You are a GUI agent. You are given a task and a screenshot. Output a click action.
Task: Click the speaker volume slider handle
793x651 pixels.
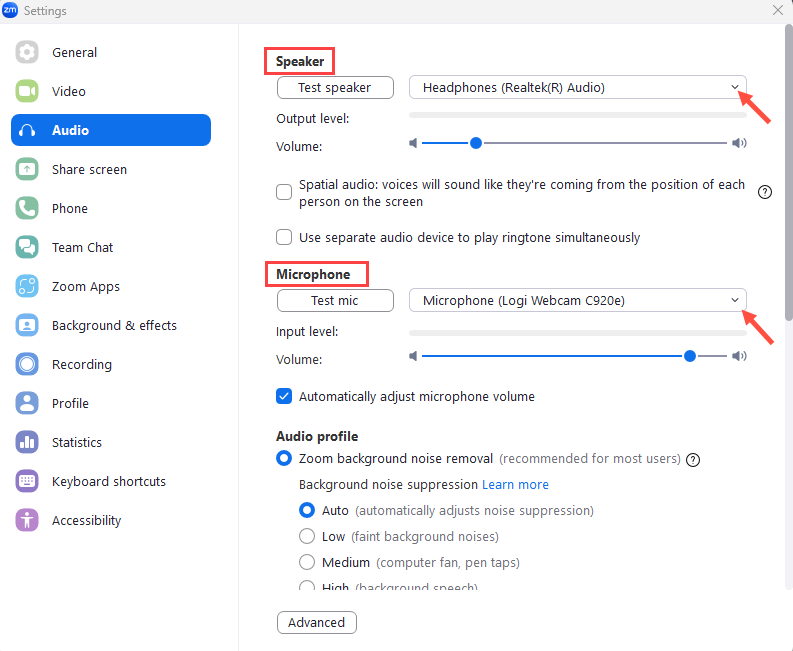[x=475, y=143]
